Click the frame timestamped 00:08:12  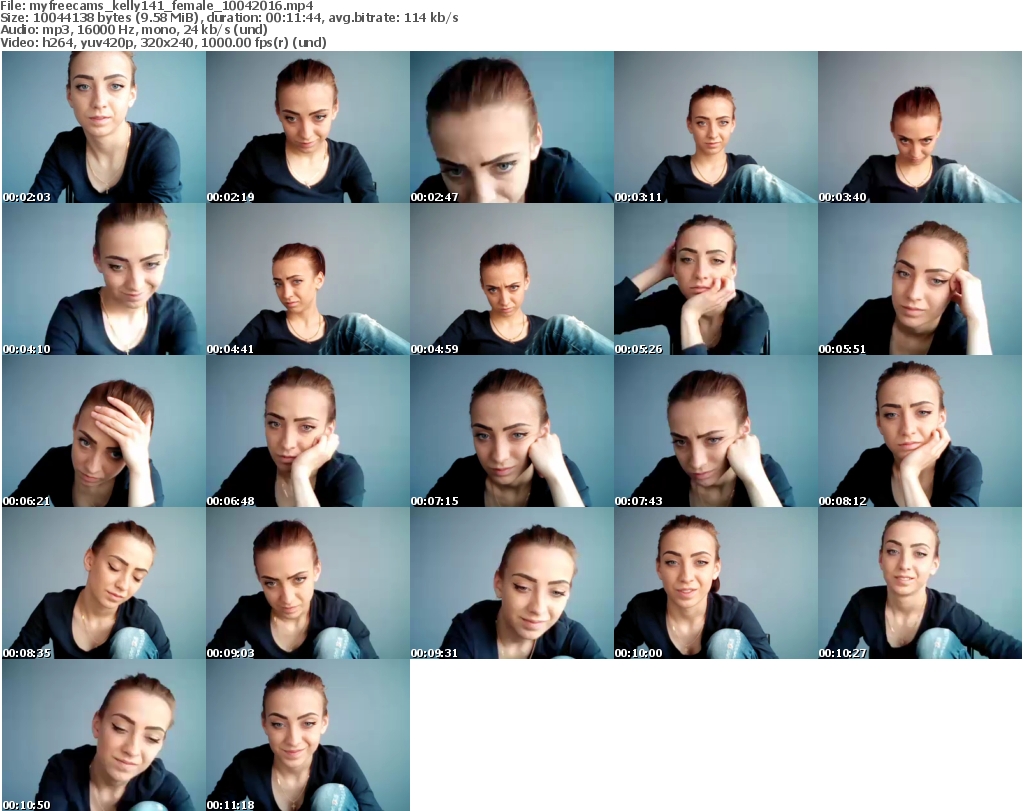pos(919,431)
